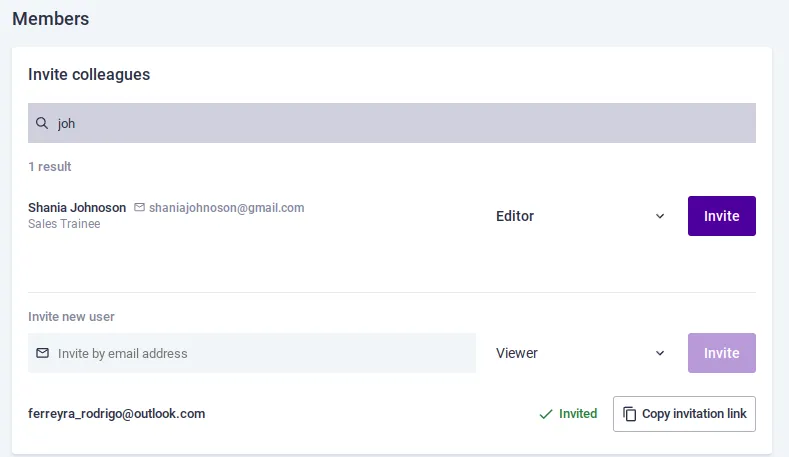Focus the colleague search field containing 'joh'

[391, 123]
